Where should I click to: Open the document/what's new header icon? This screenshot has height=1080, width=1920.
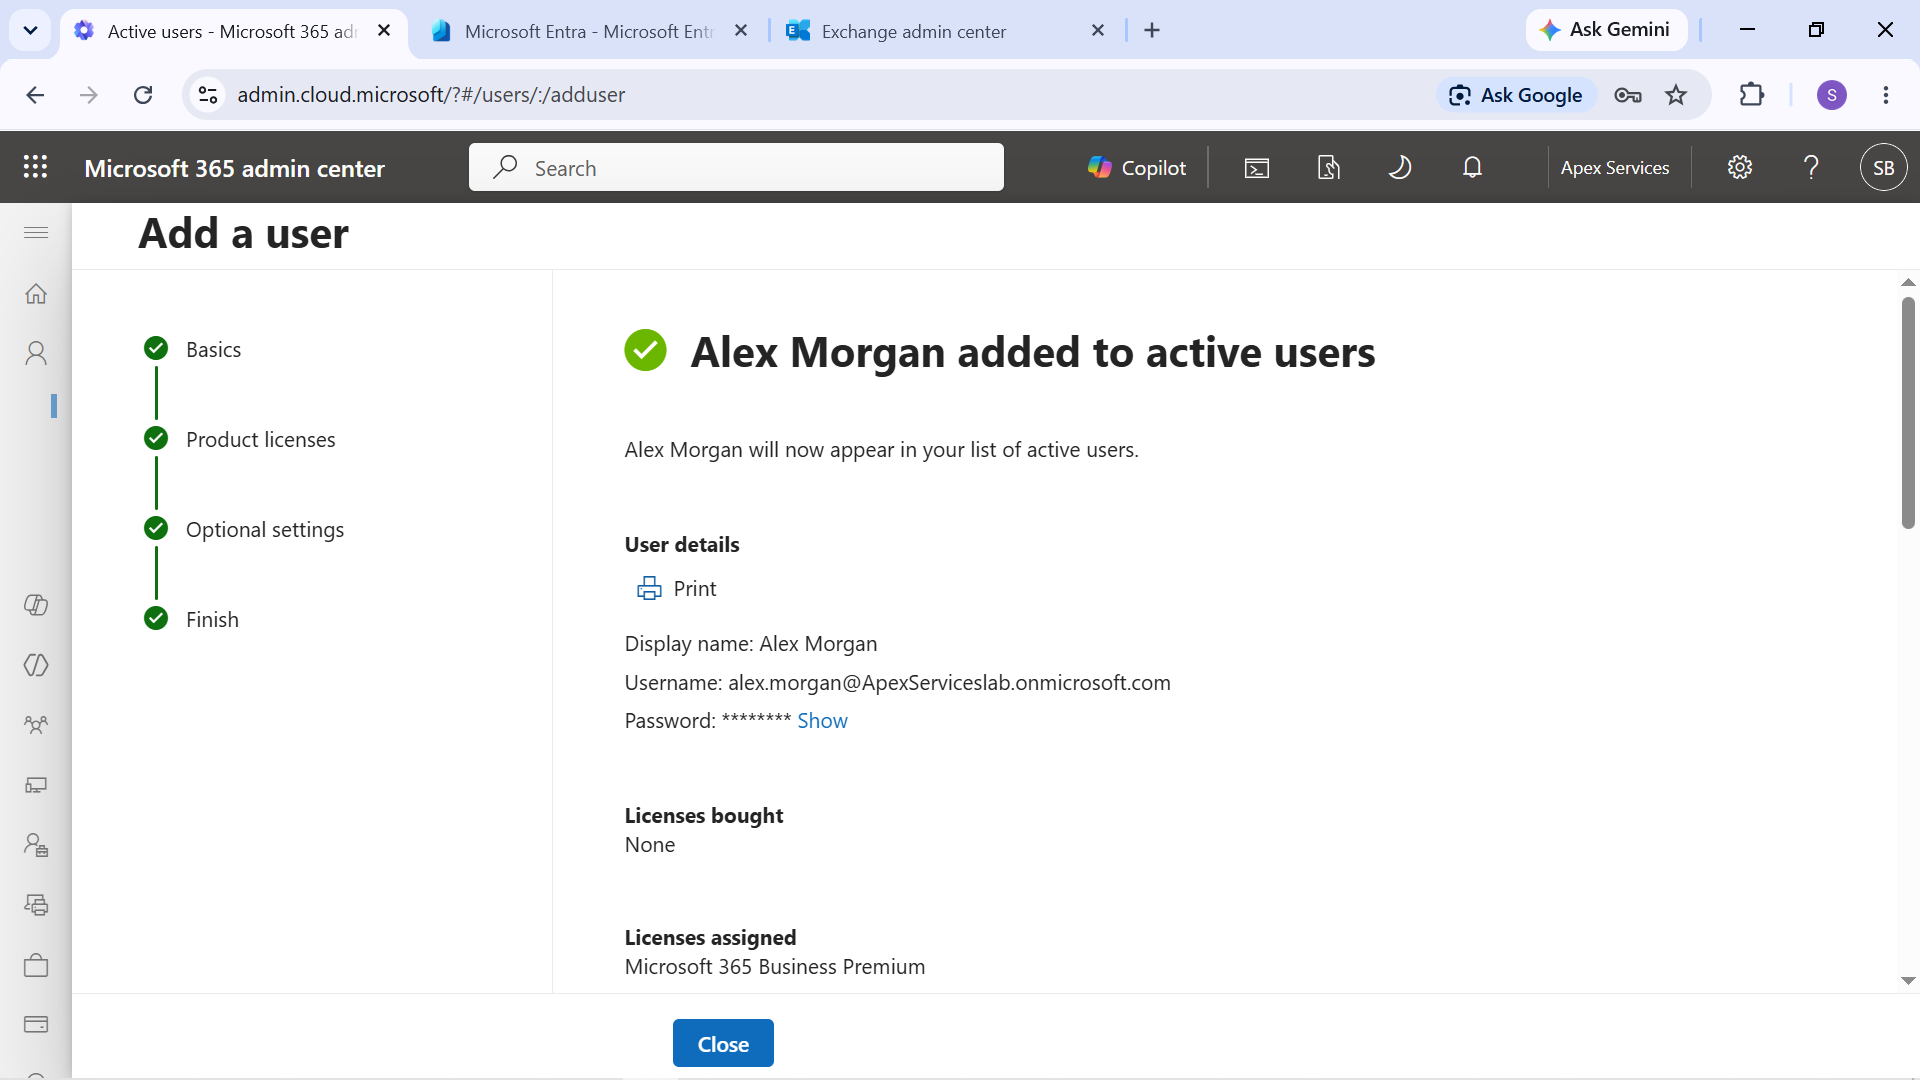pyautogui.click(x=1328, y=168)
